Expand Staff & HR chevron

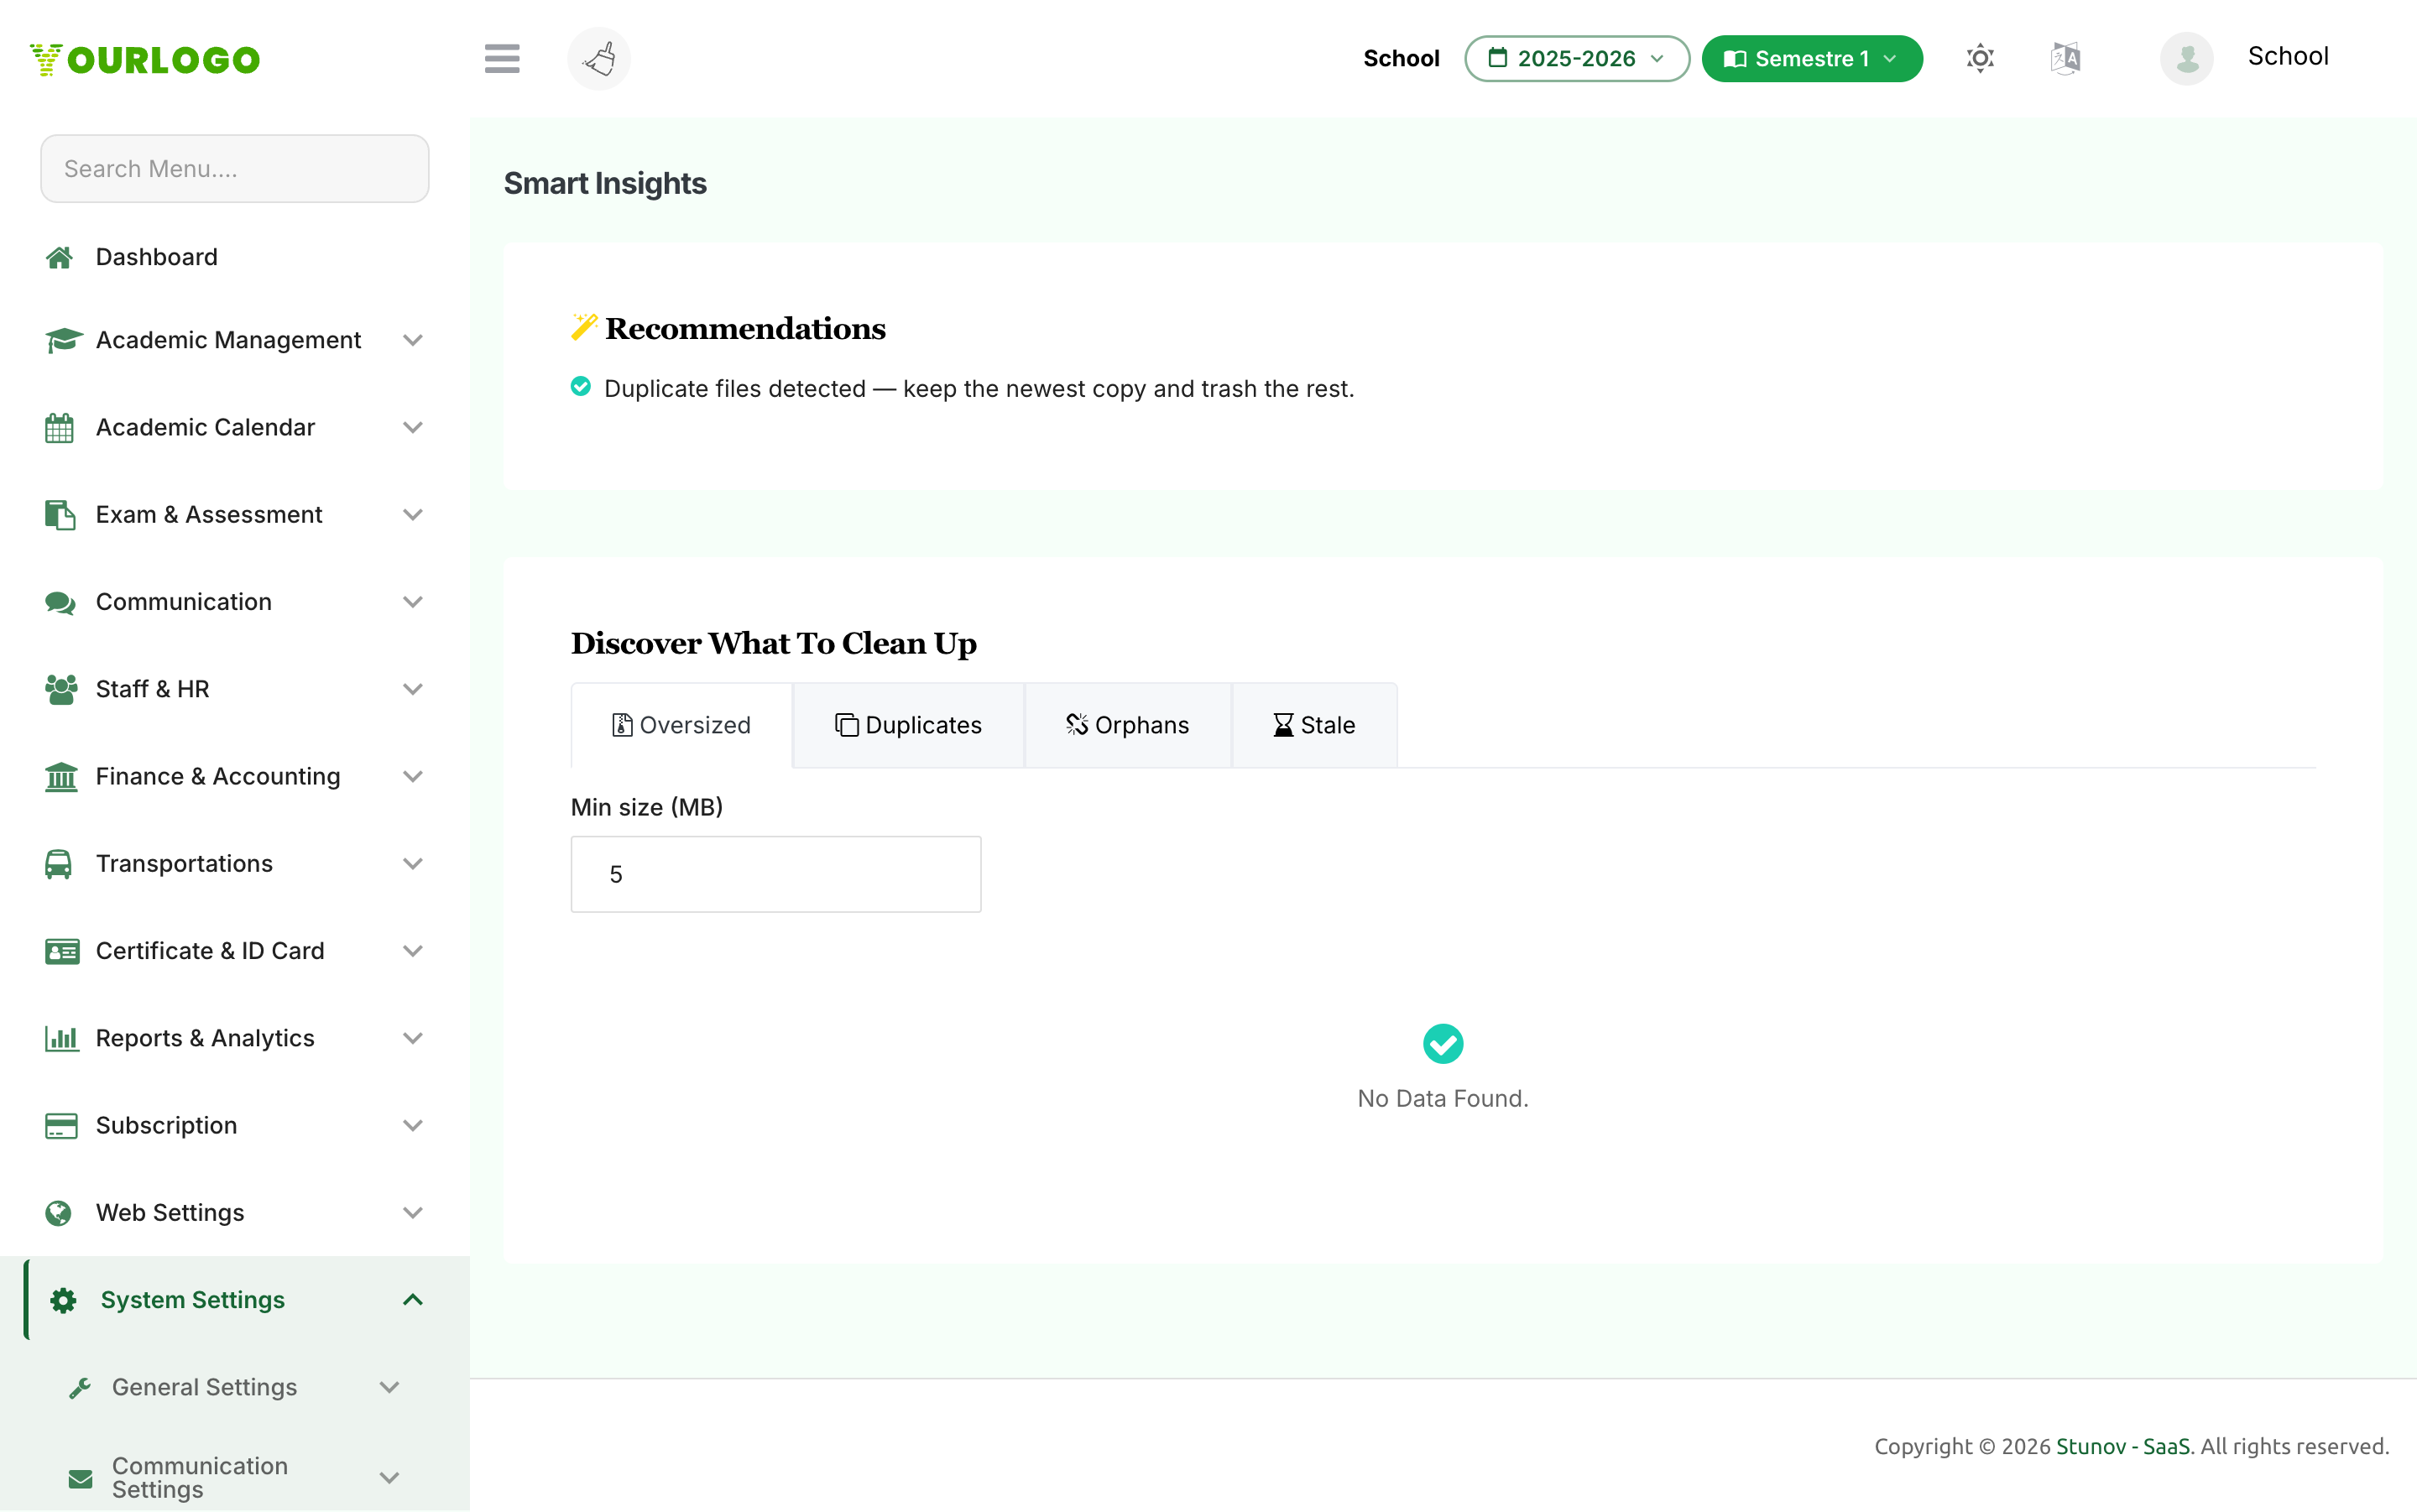[x=413, y=689]
